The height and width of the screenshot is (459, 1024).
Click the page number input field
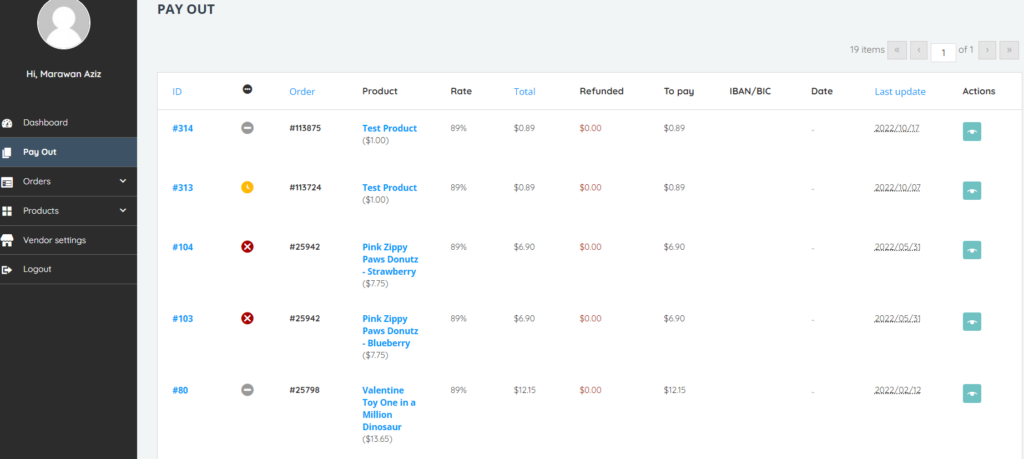[942, 51]
